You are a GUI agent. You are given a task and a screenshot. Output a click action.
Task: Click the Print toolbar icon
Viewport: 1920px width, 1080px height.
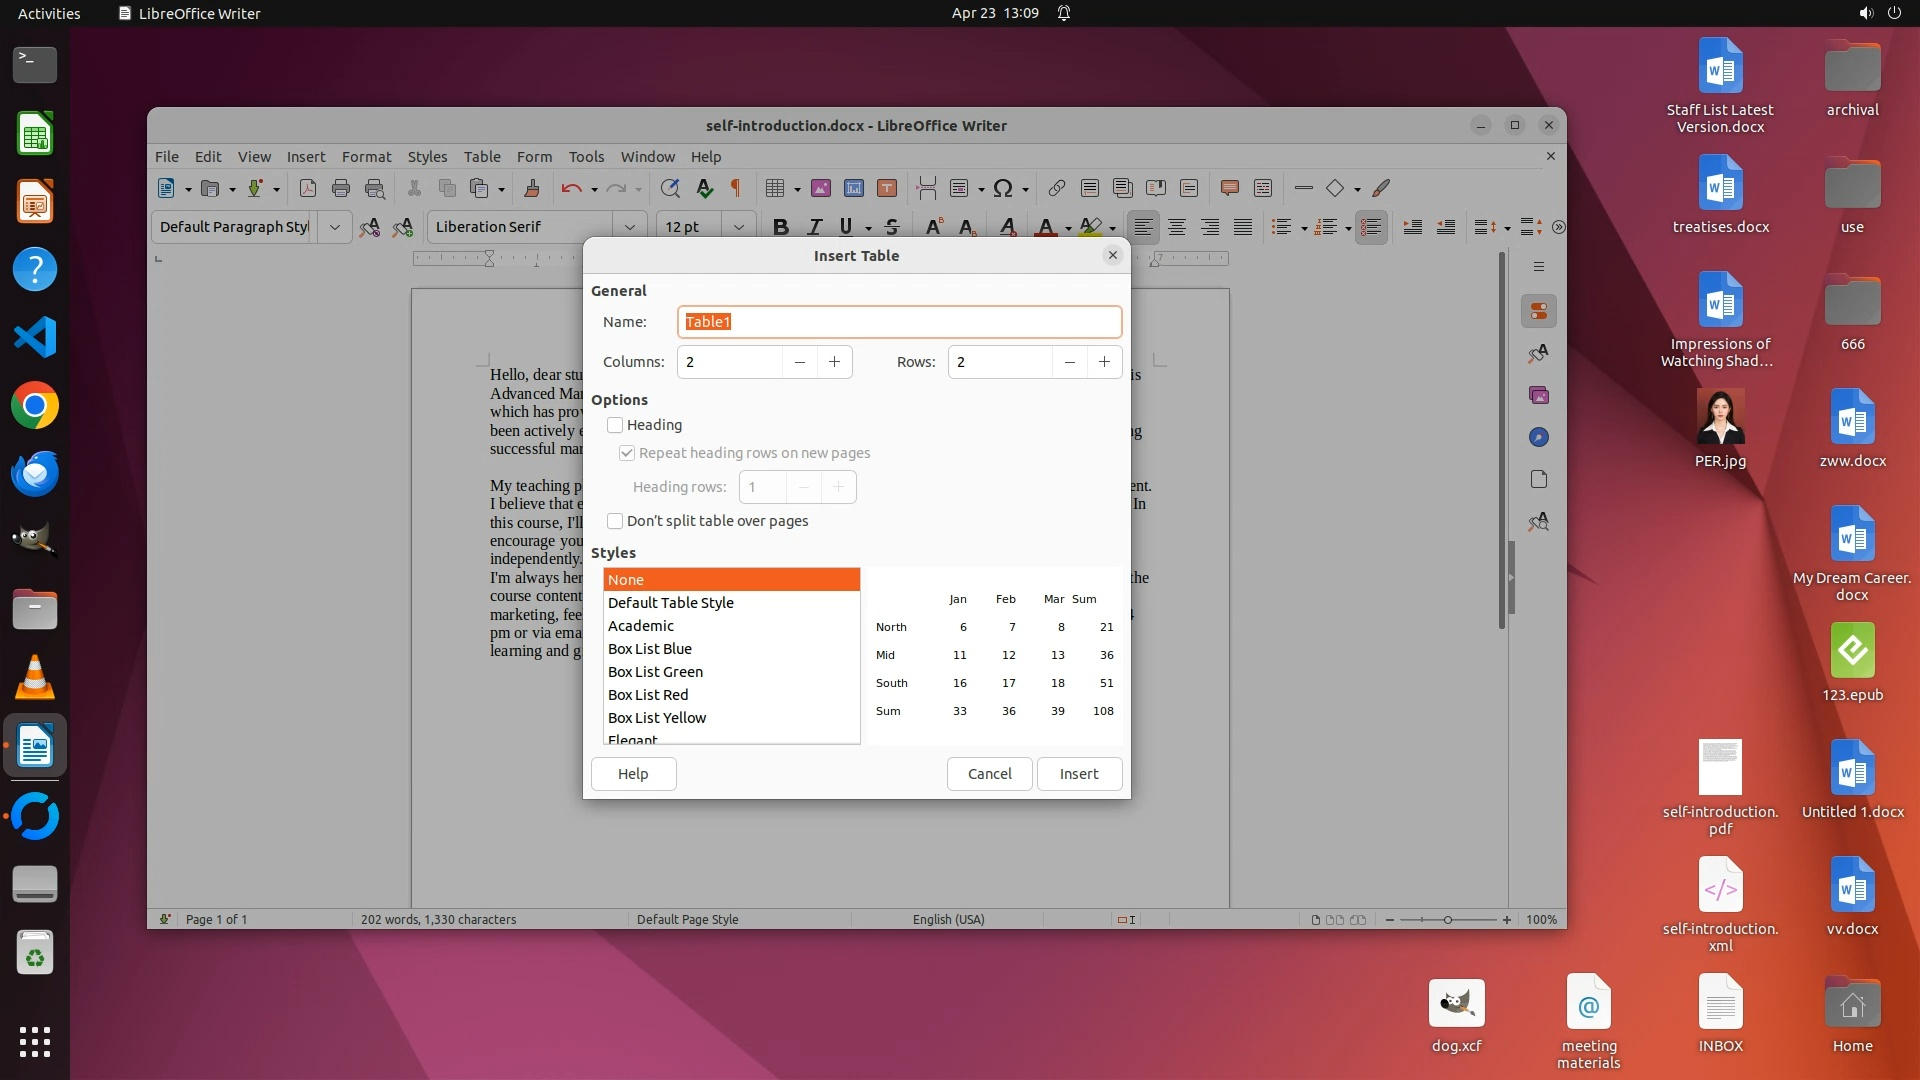(341, 188)
